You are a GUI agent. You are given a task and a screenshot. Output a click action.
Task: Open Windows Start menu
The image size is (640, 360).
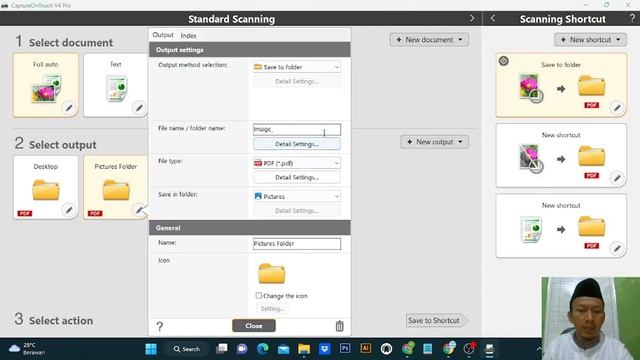151,349
